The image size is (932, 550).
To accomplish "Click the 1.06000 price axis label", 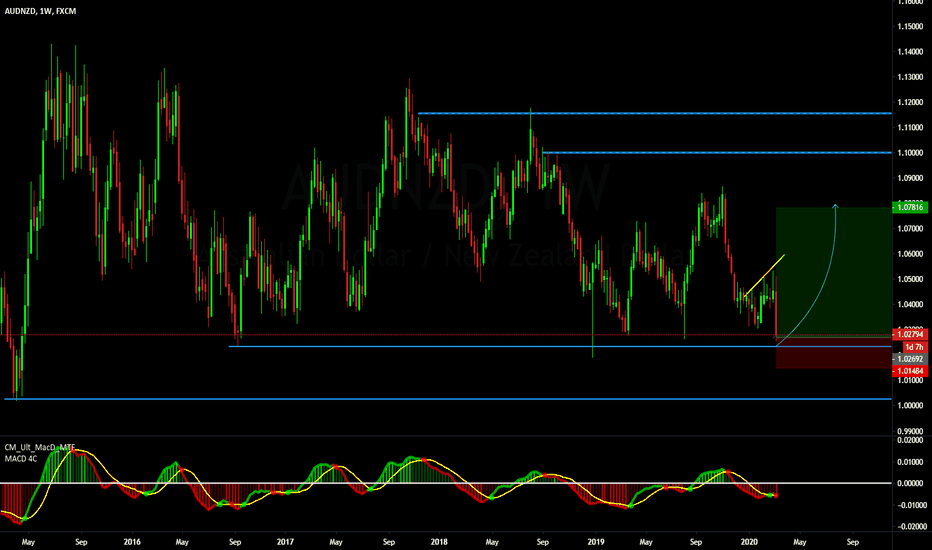I will [x=911, y=254].
